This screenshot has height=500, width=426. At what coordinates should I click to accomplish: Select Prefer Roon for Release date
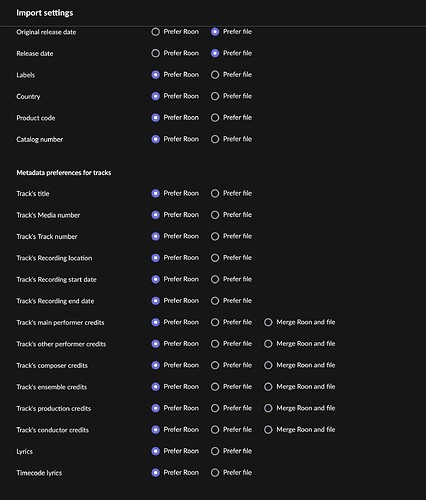tap(155, 53)
